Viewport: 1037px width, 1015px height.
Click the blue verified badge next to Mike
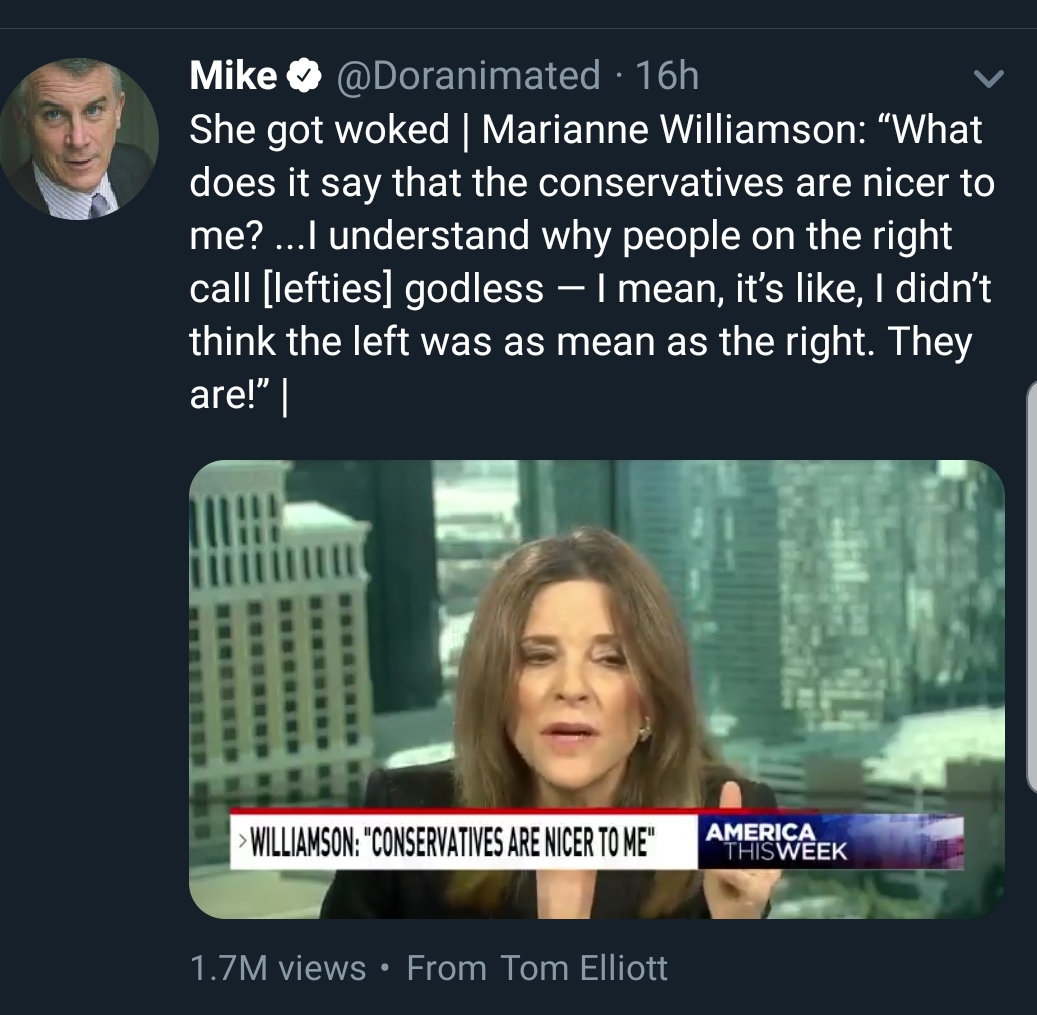[x=304, y=75]
